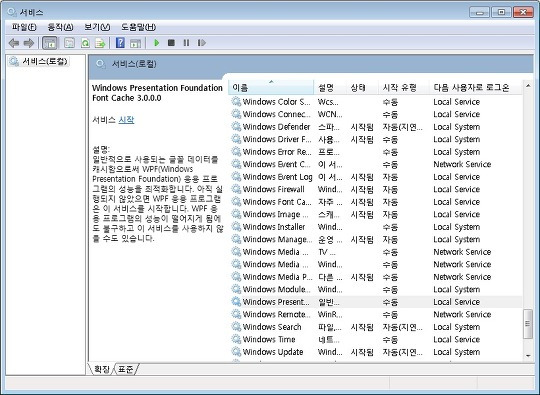The image size is (540, 395).
Task: Select the Windows Image ... service row
Action: coord(376,214)
